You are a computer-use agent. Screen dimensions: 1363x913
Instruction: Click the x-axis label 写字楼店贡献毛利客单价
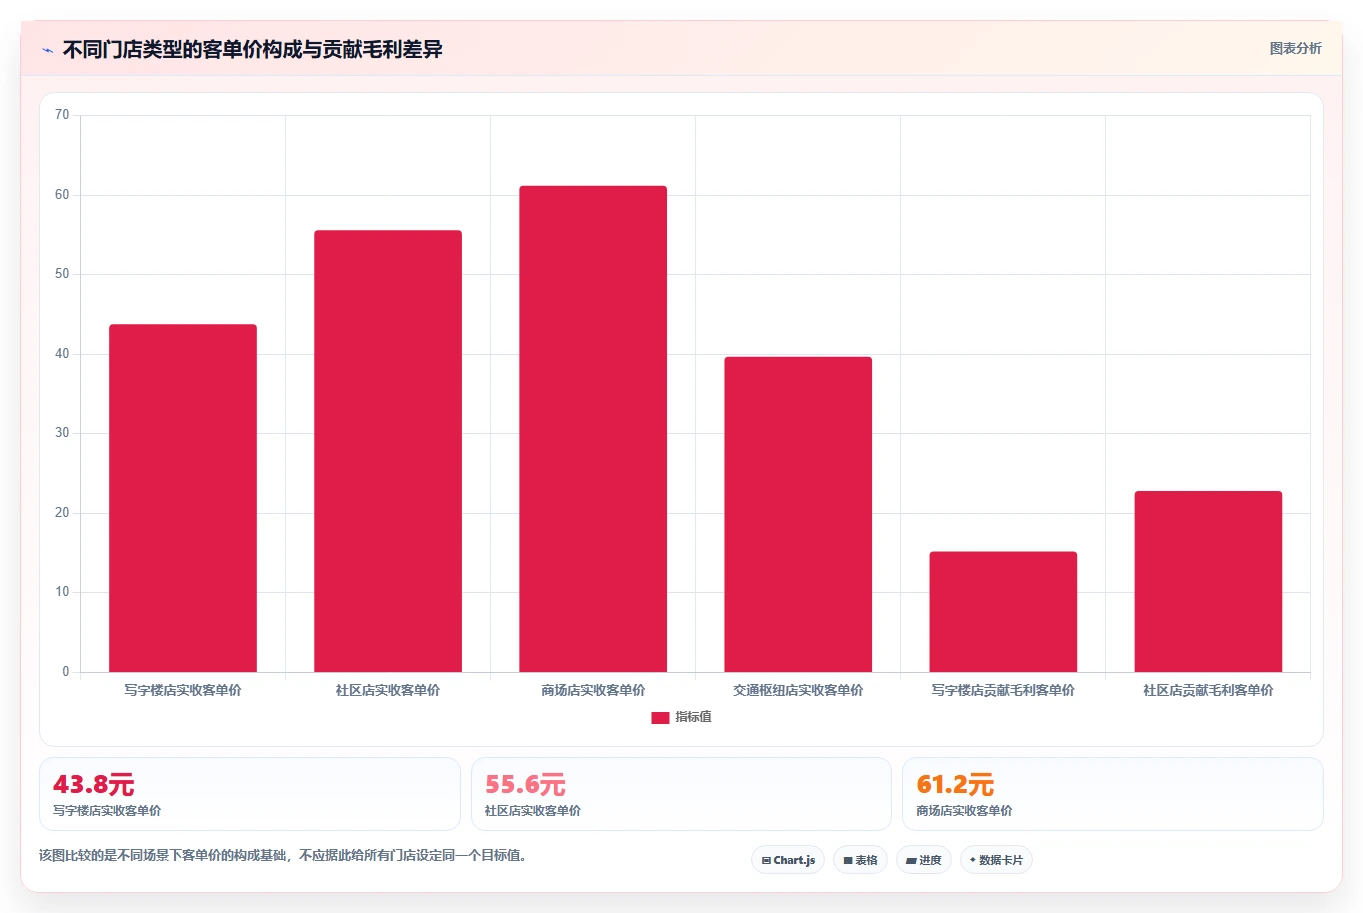(1003, 690)
